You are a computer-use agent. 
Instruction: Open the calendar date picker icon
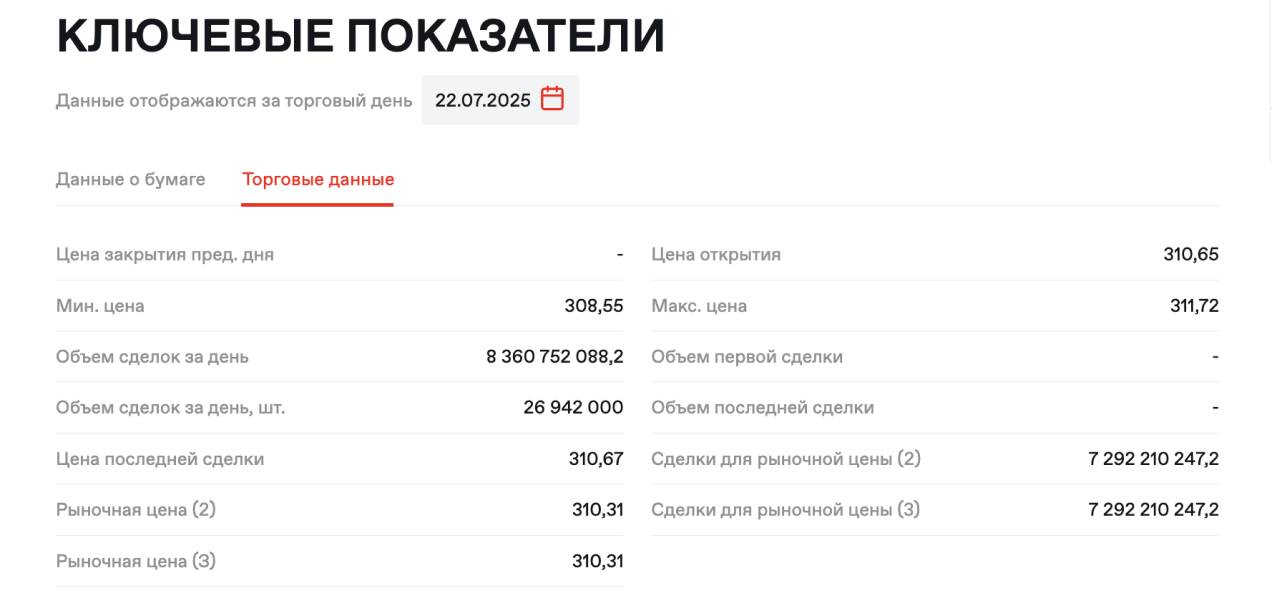[x=552, y=99]
